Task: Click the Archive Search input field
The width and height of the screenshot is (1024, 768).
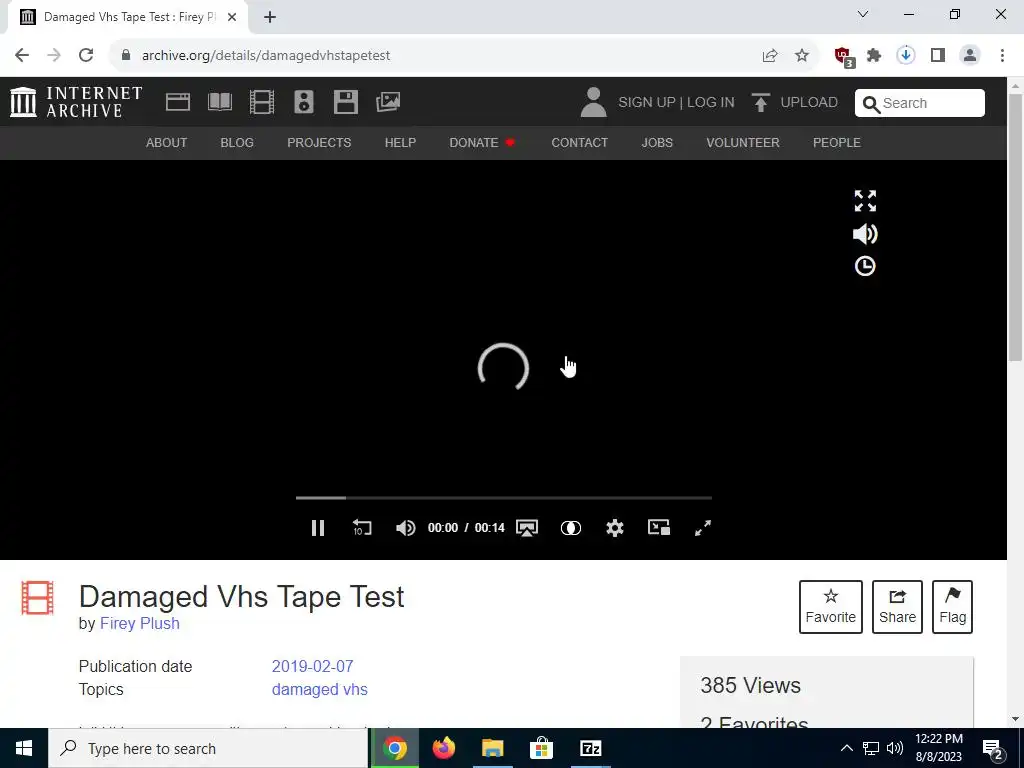Action: [x=920, y=103]
